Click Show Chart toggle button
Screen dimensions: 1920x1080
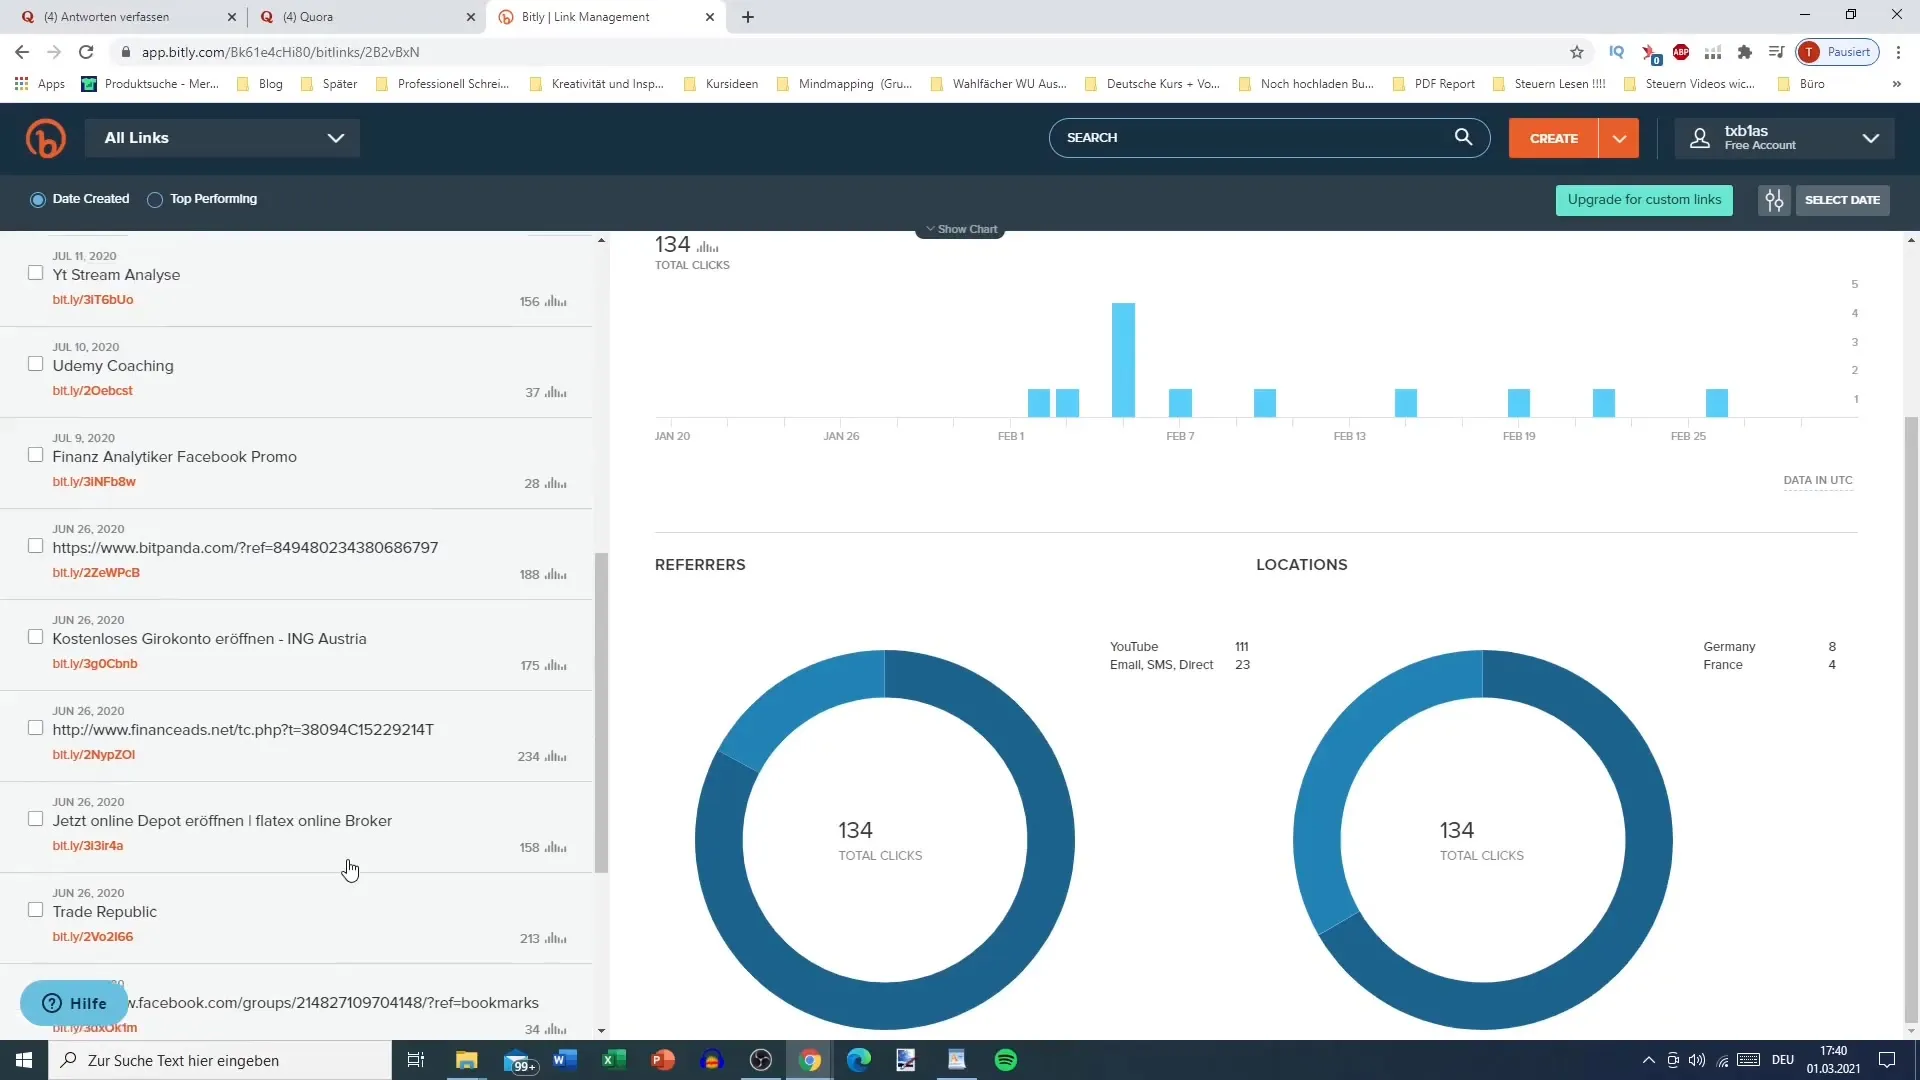[961, 228]
